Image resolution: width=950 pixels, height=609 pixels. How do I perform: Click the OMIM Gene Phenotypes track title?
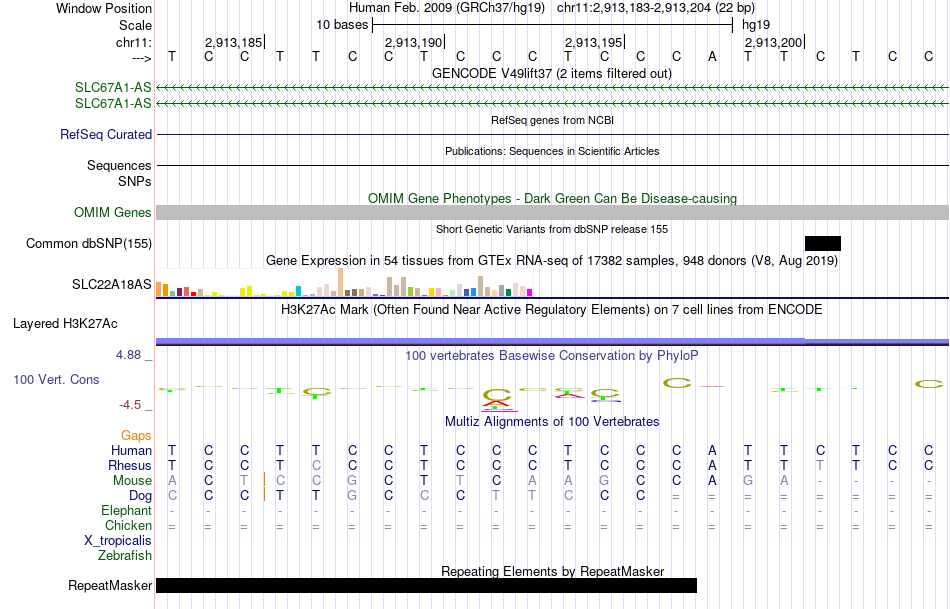(x=553, y=198)
